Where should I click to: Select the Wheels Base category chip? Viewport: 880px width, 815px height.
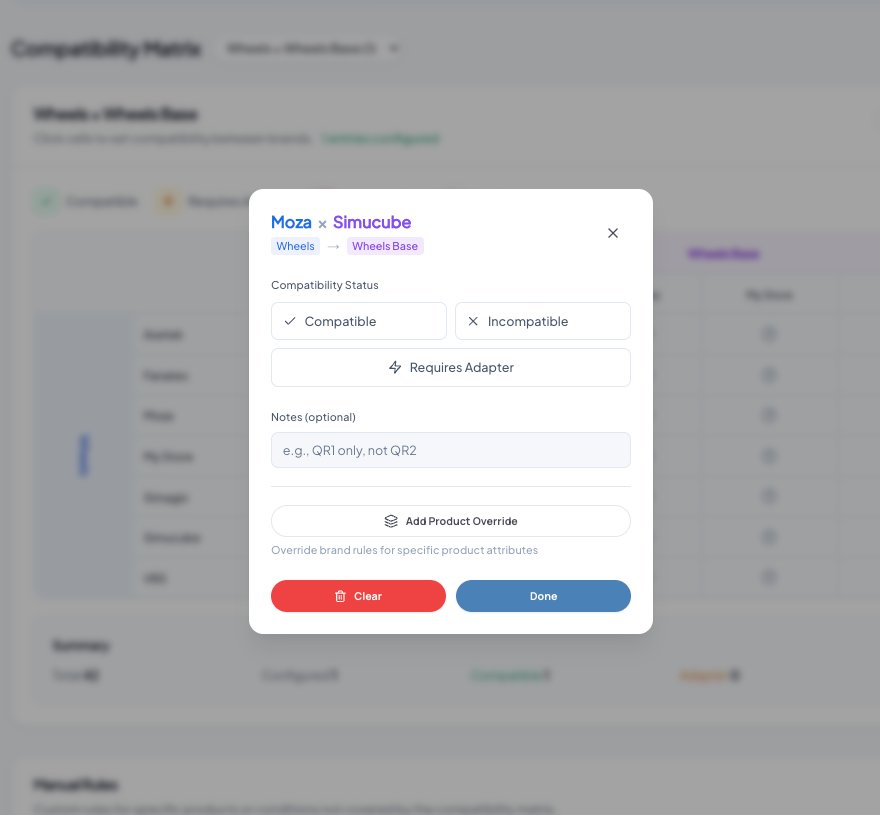click(385, 246)
